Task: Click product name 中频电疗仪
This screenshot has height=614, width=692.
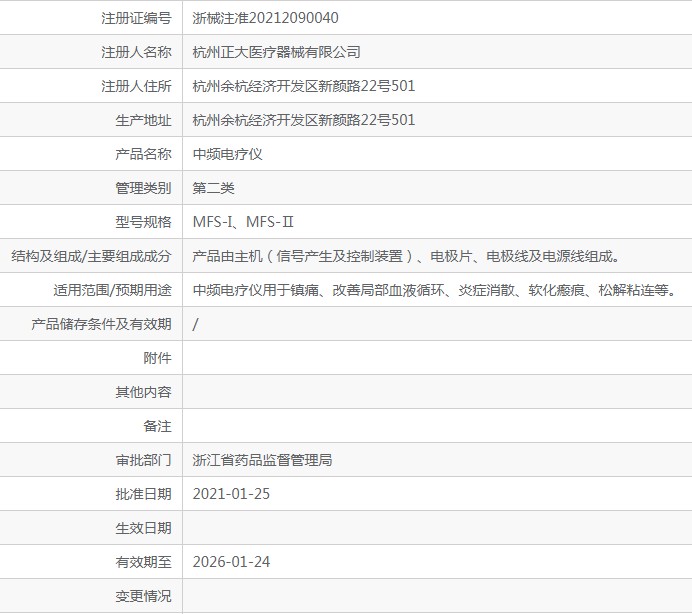Action: pos(227,154)
